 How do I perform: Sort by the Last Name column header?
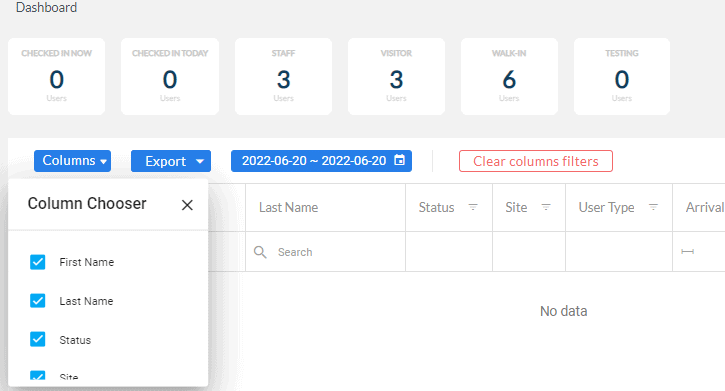click(x=289, y=208)
